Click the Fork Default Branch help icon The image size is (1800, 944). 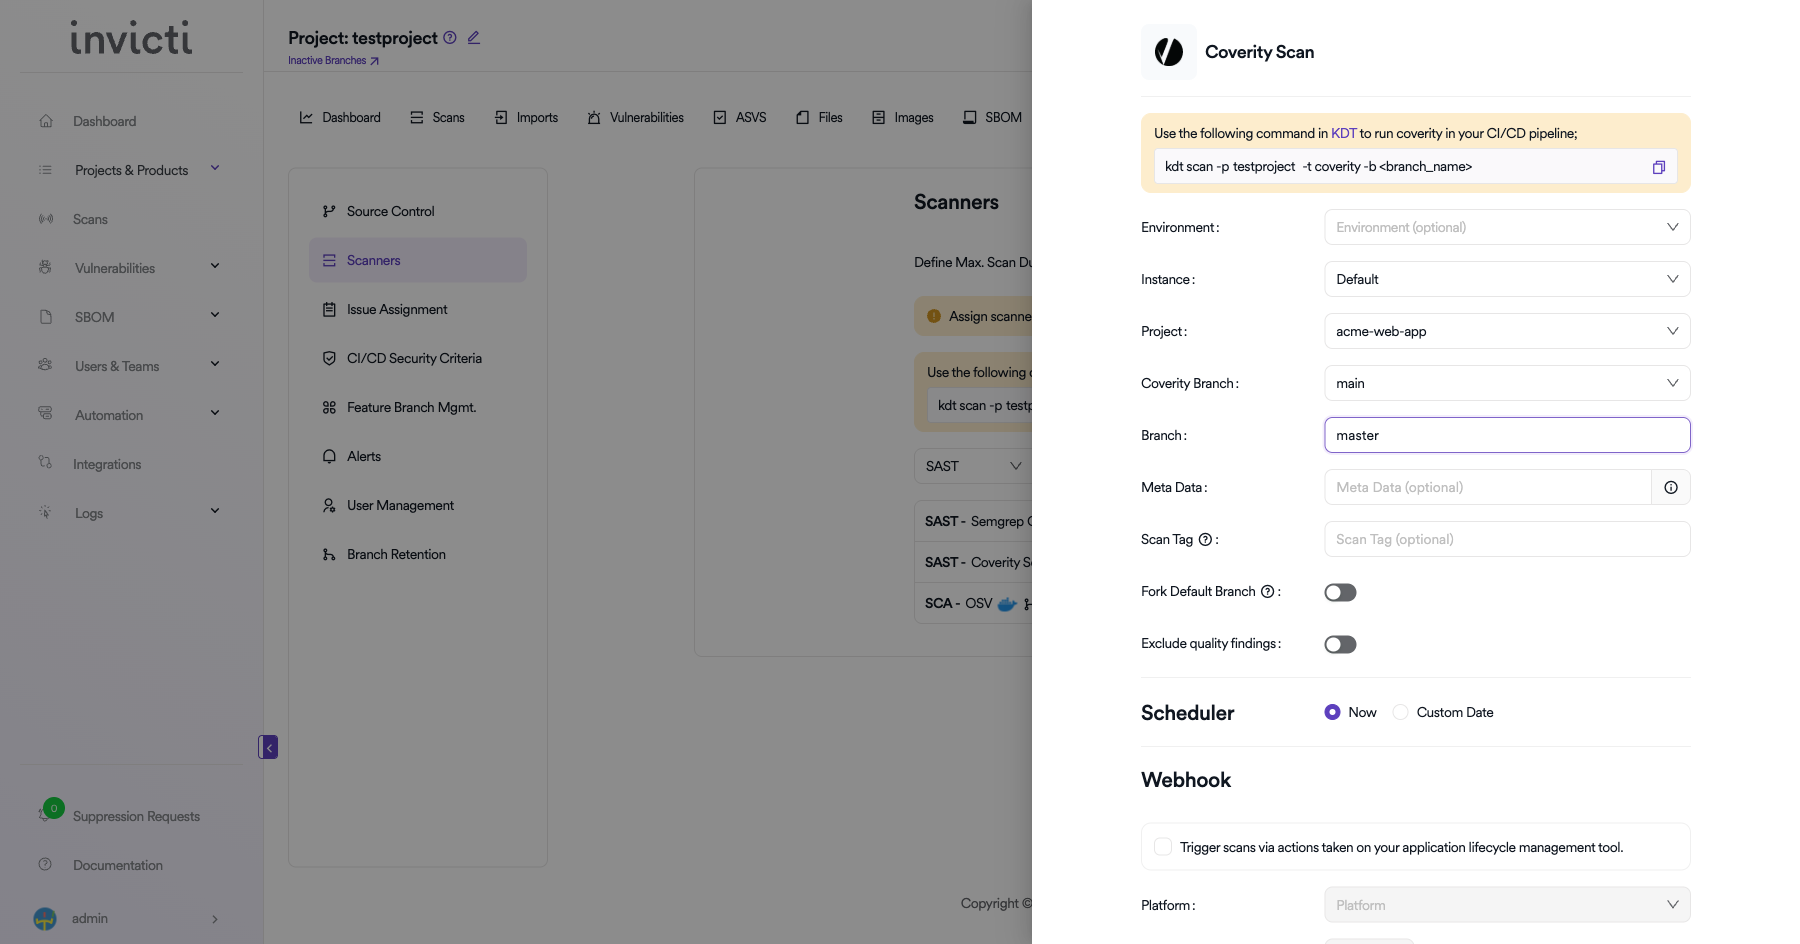coord(1267,591)
